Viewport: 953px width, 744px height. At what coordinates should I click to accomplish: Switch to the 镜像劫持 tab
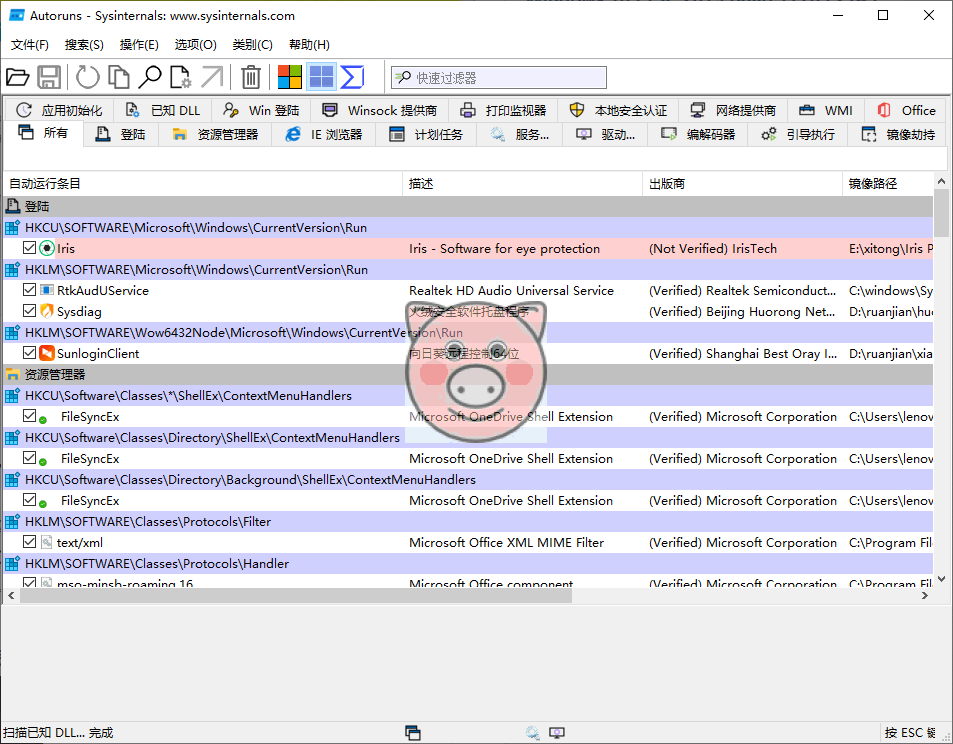tap(898, 134)
